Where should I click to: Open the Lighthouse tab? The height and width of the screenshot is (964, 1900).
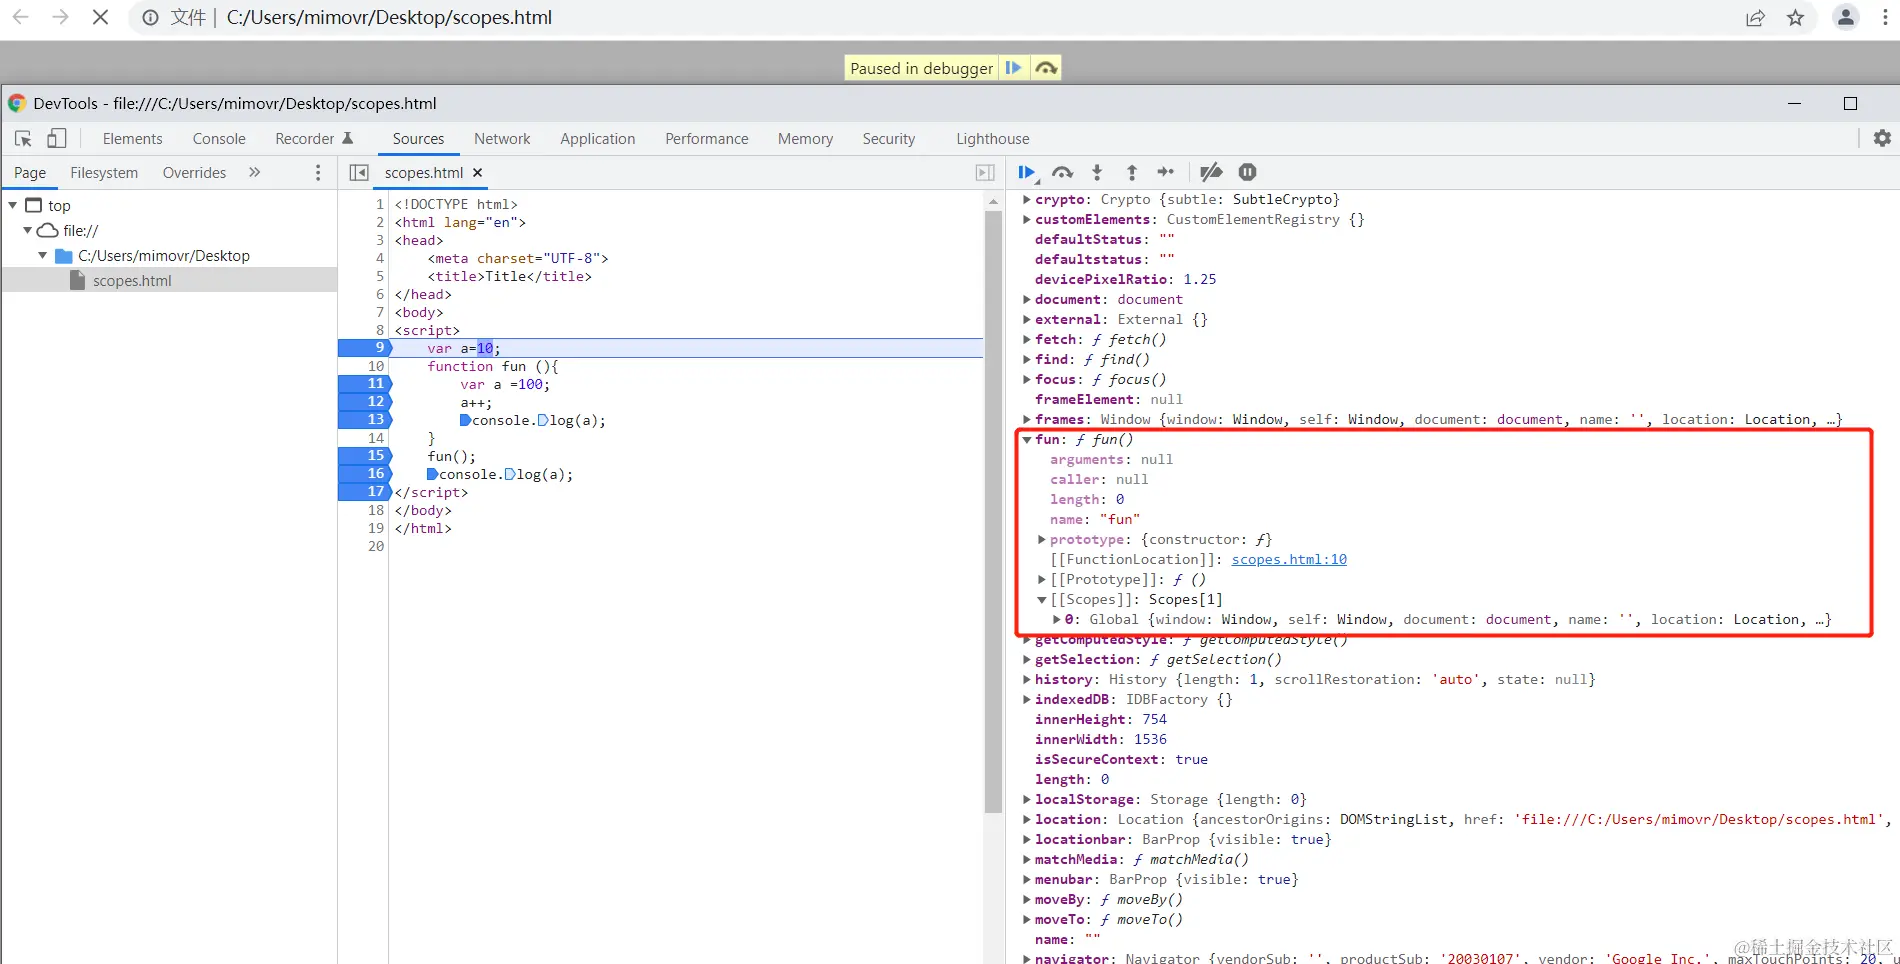tap(993, 139)
